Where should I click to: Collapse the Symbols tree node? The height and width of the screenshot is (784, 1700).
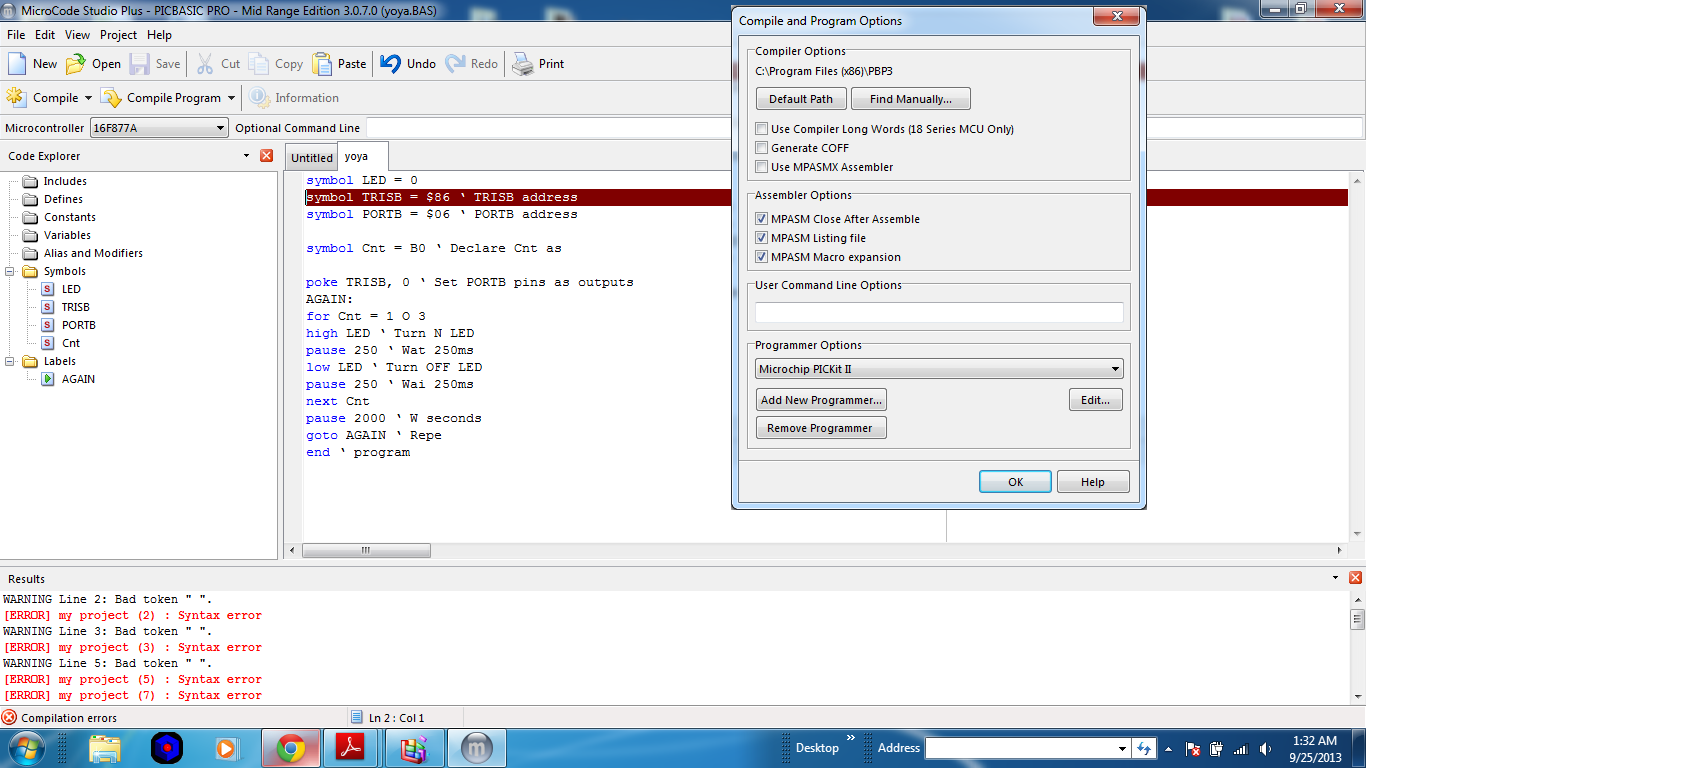[10, 271]
